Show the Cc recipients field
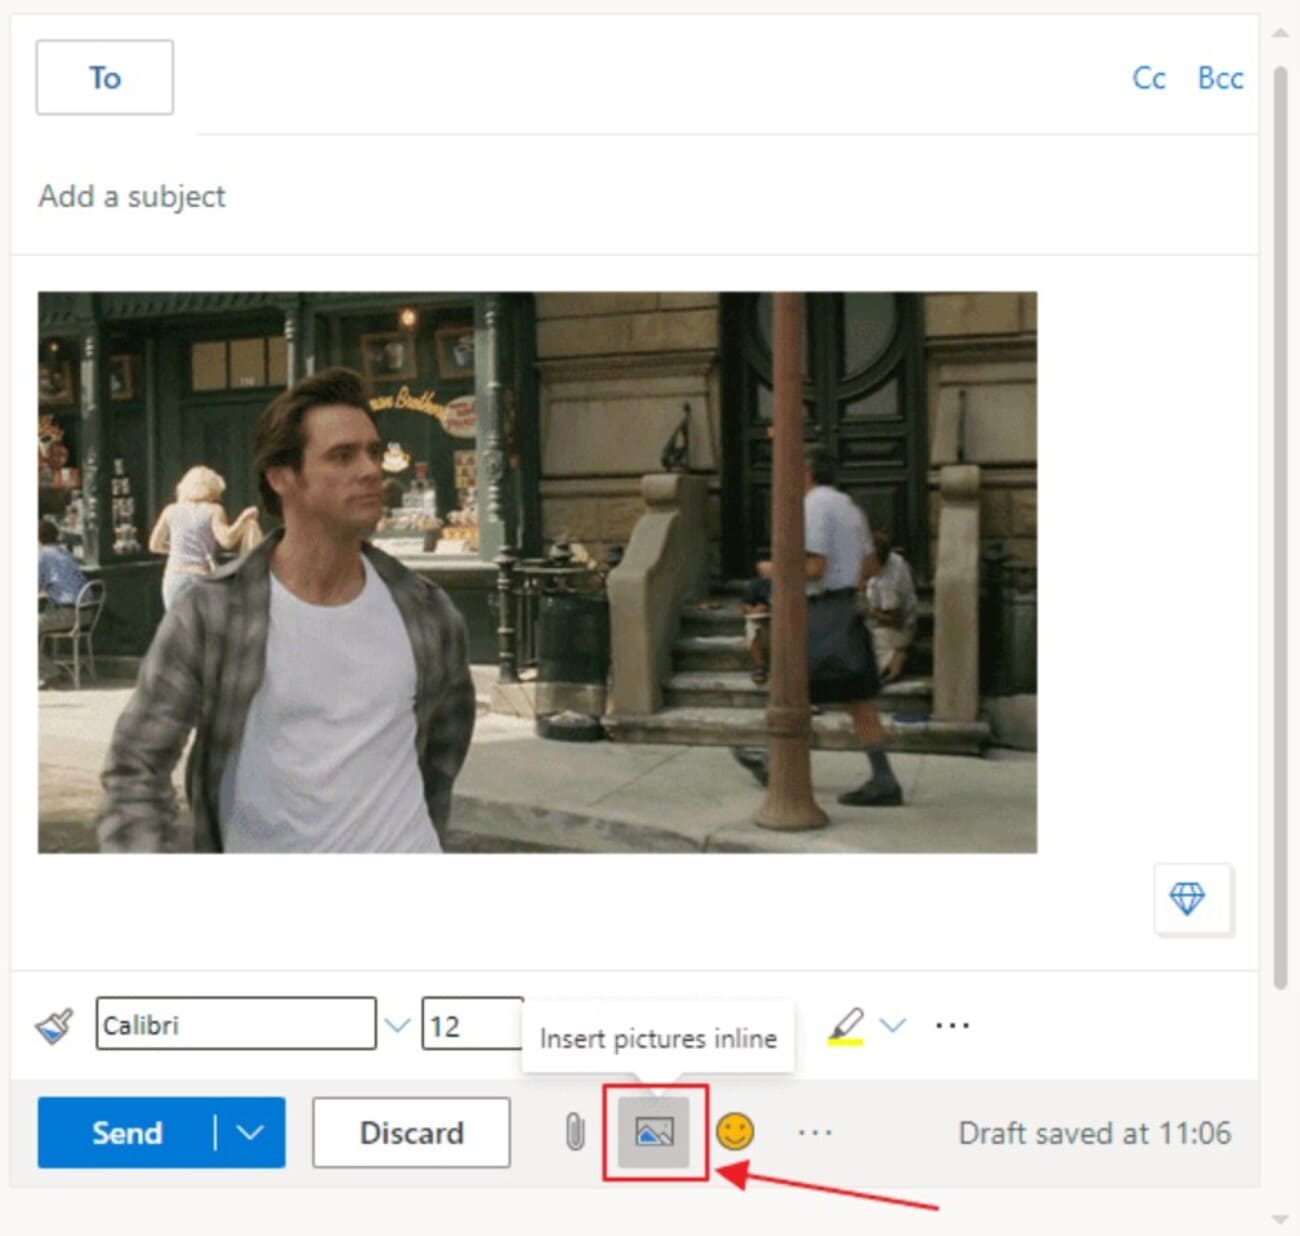This screenshot has width=1300, height=1236. [x=1148, y=79]
